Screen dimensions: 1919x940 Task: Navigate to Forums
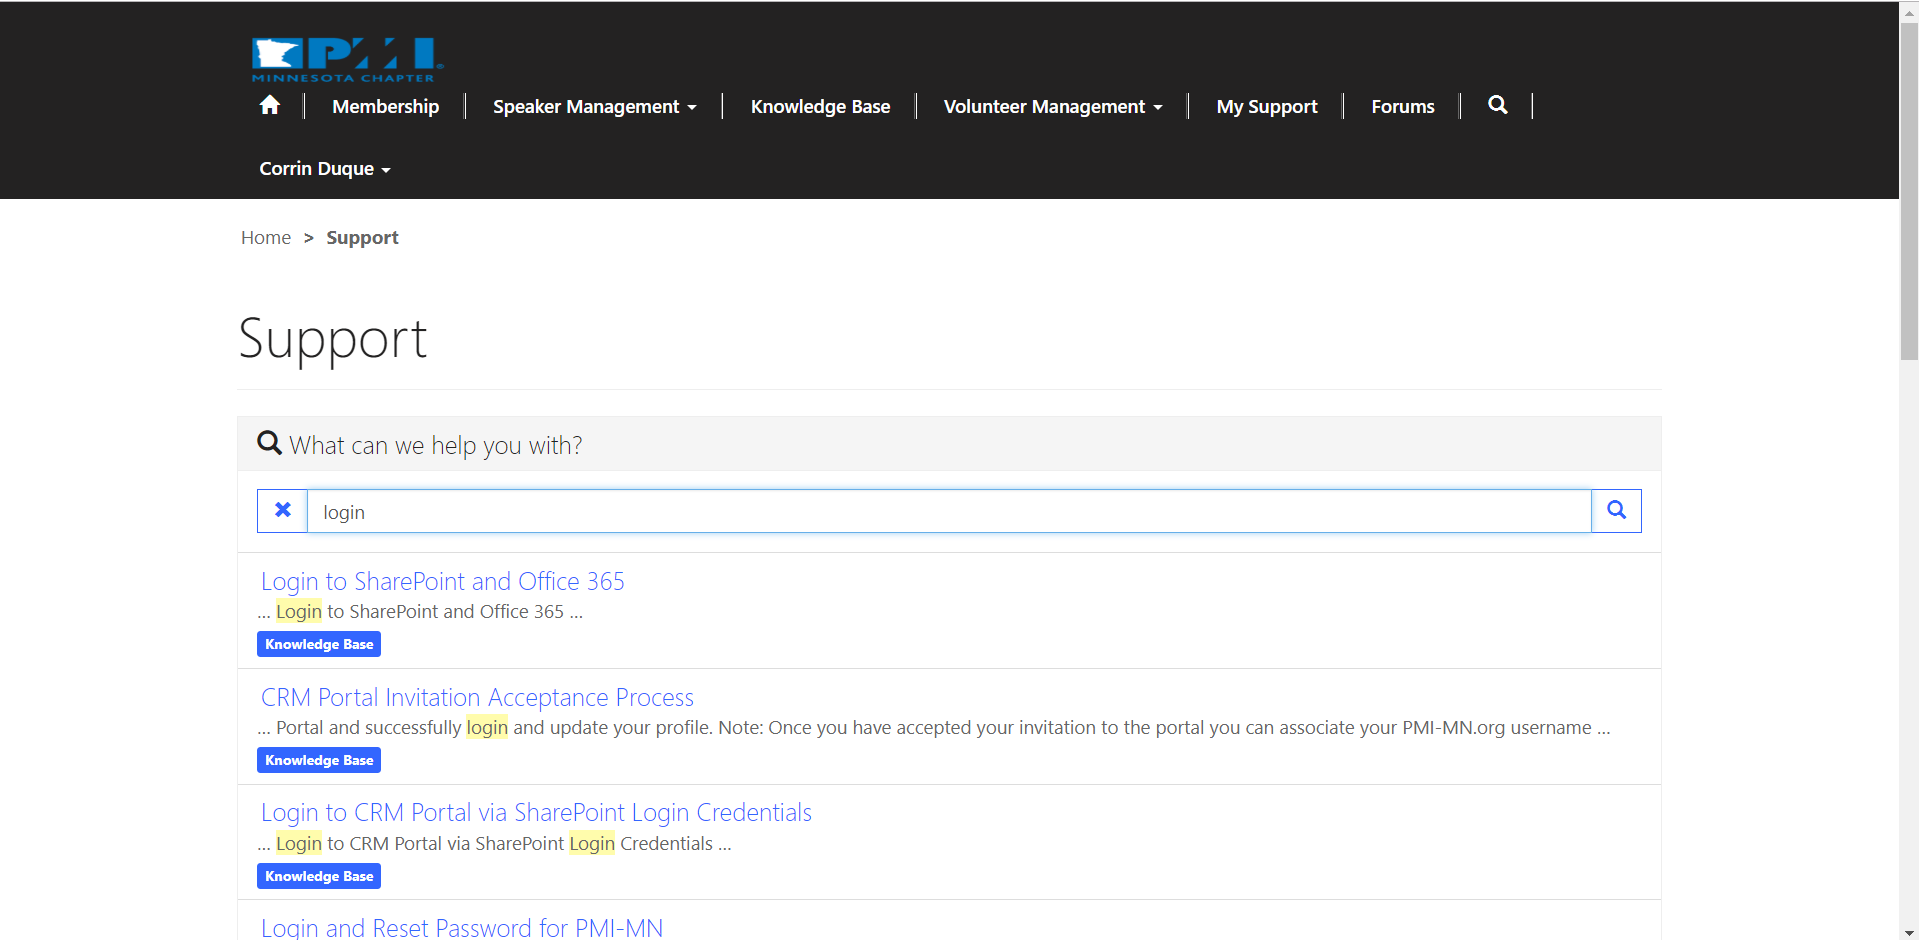point(1402,107)
